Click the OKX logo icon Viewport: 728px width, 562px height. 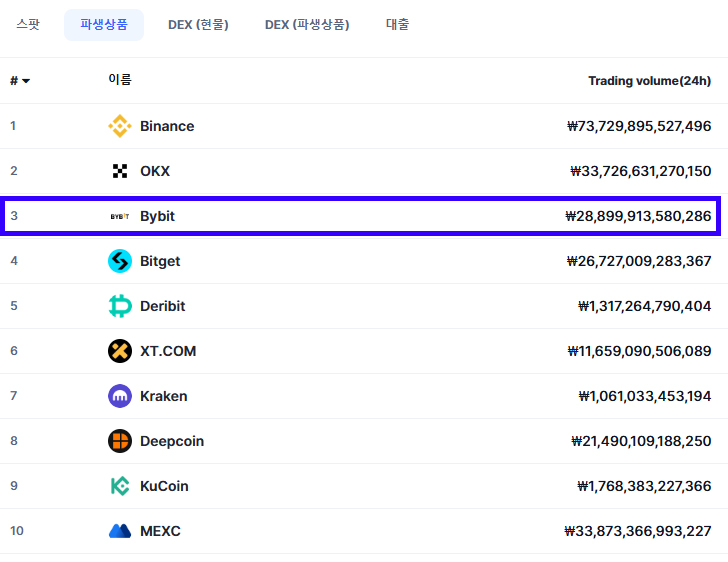pos(120,171)
